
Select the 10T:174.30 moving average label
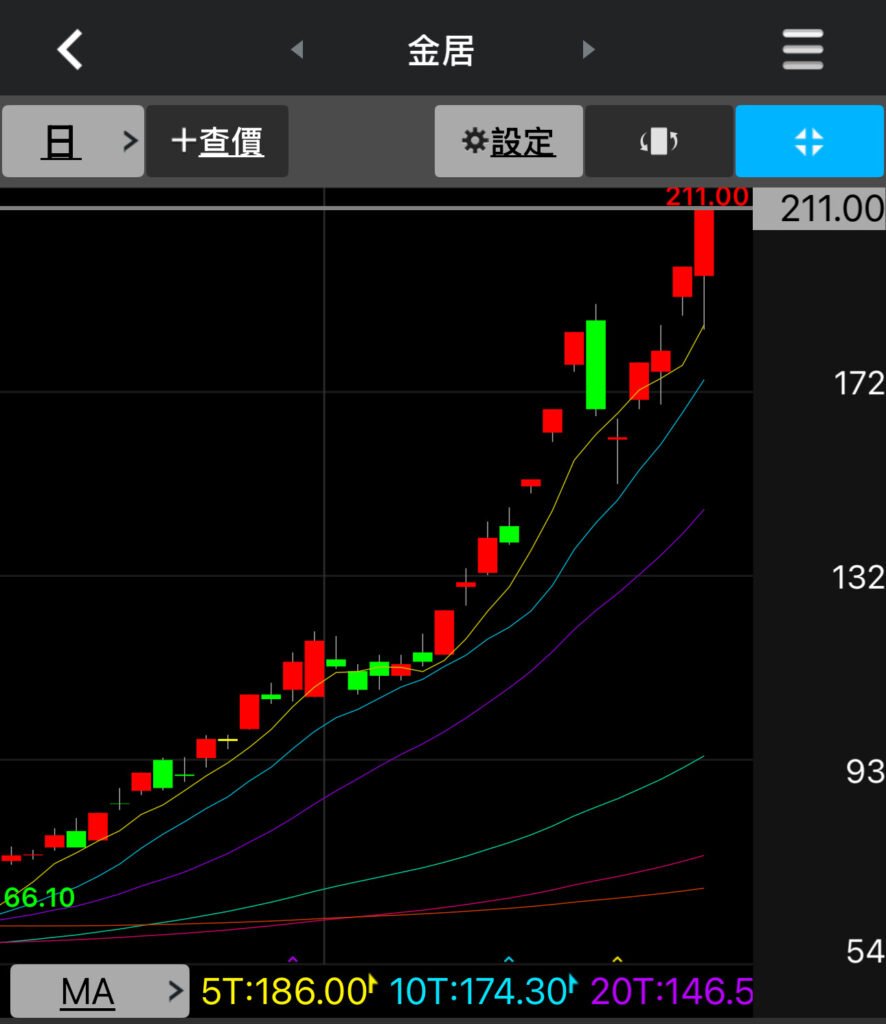480,992
